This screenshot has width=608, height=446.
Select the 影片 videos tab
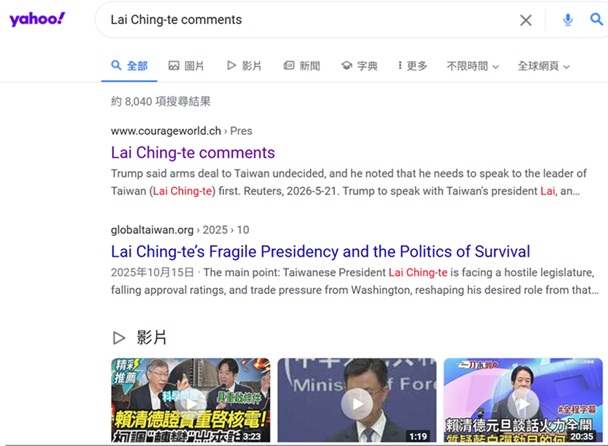(x=244, y=66)
